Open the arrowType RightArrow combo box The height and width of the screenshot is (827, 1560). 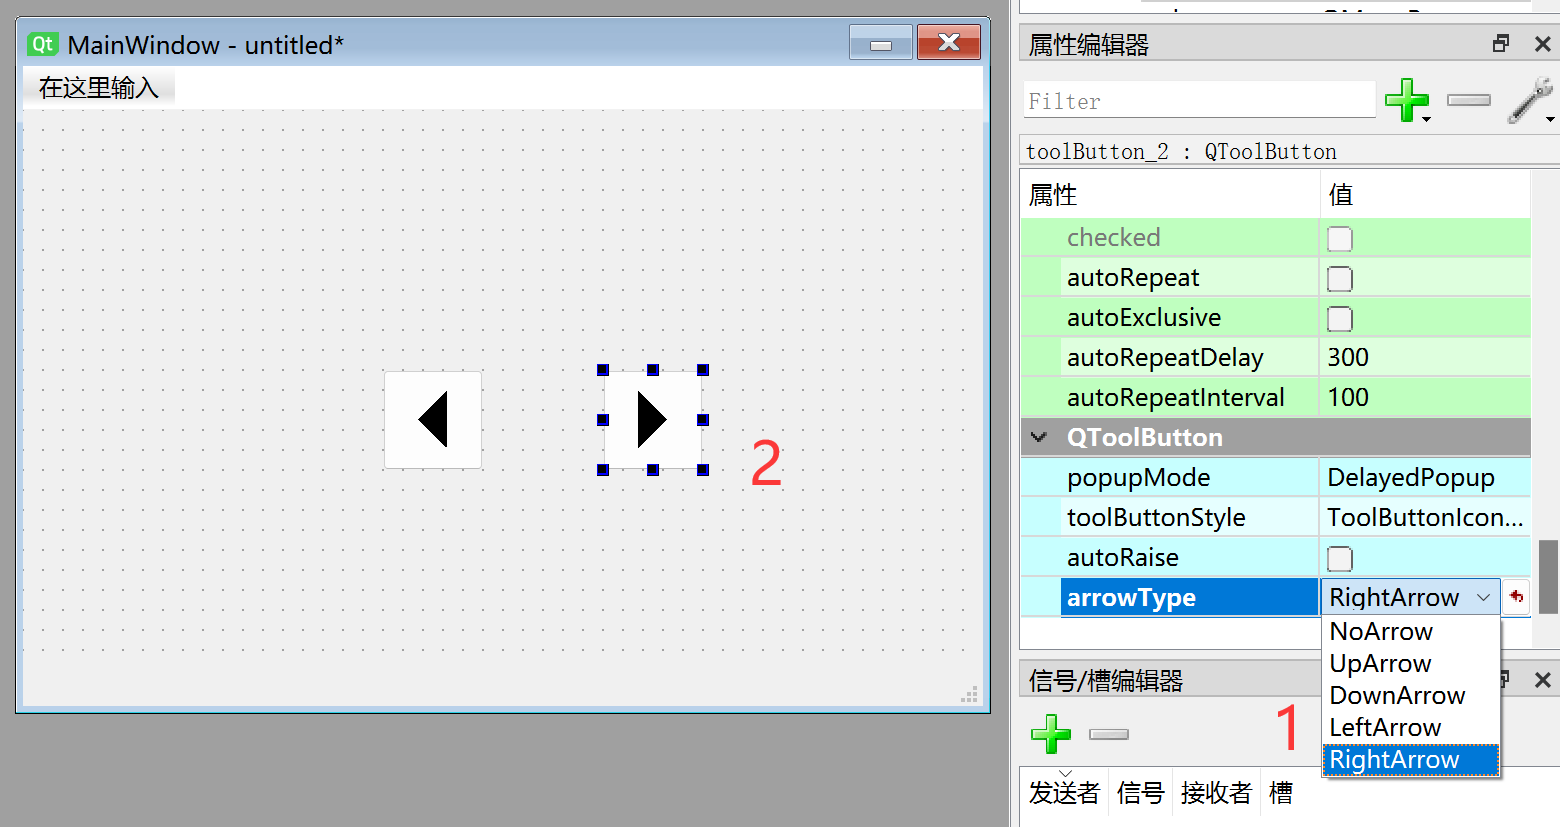tap(1410, 597)
